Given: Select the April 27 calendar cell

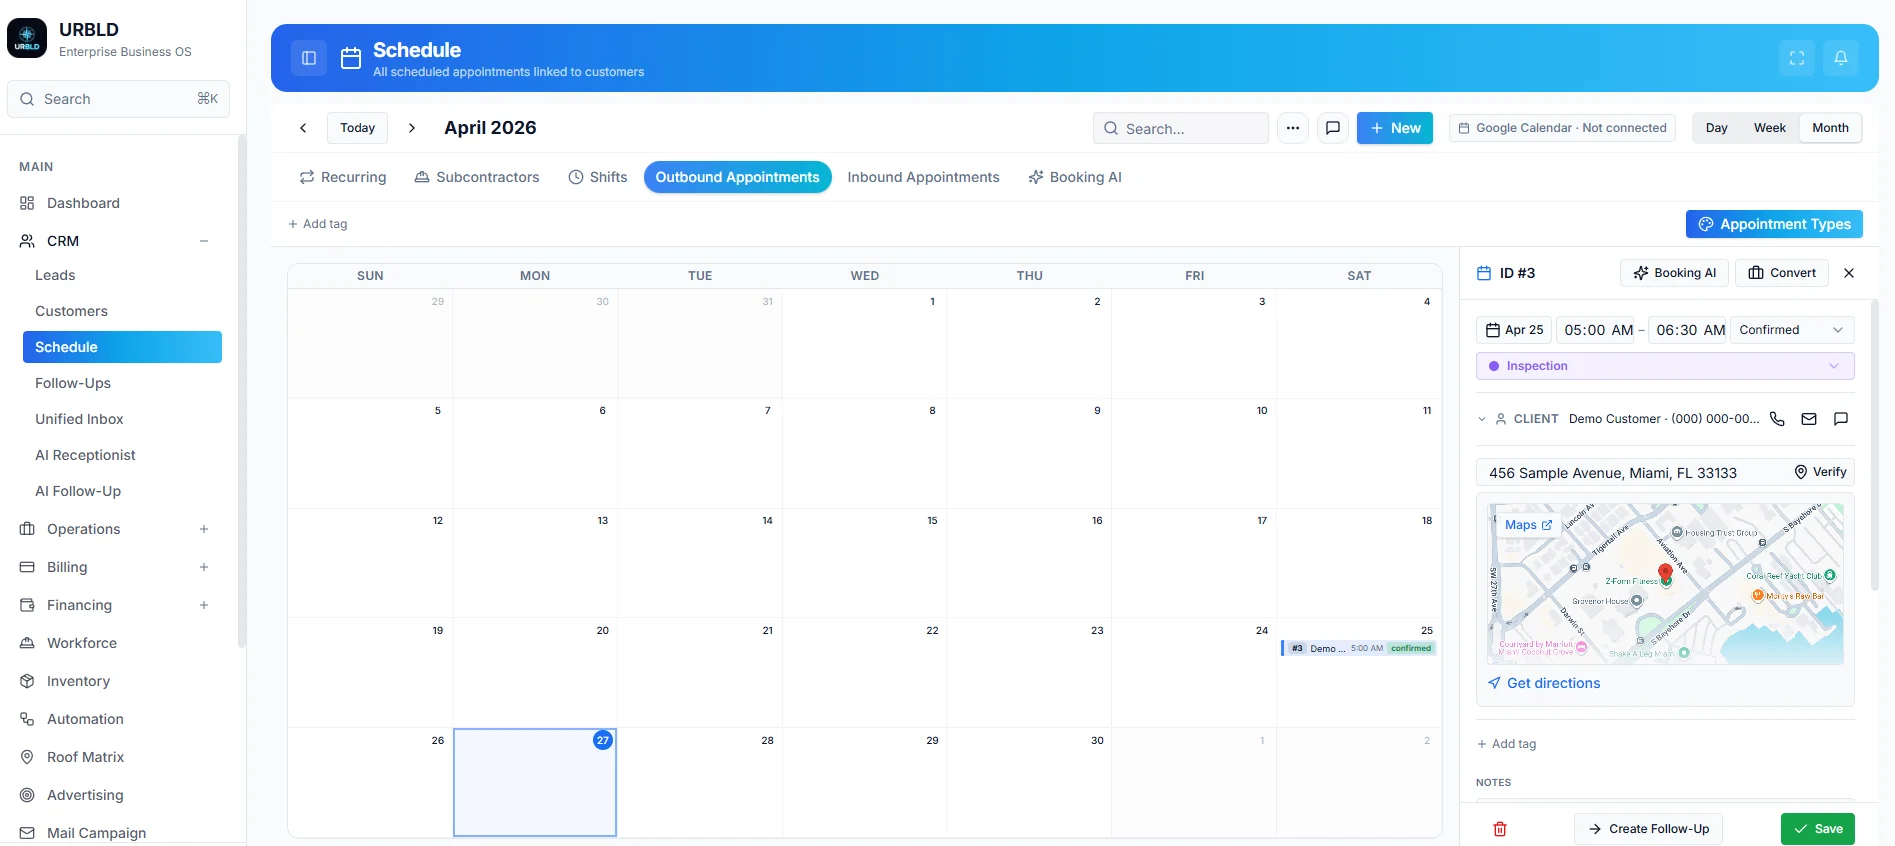Looking at the screenshot, I should pyautogui.click(x=535, y=782).
